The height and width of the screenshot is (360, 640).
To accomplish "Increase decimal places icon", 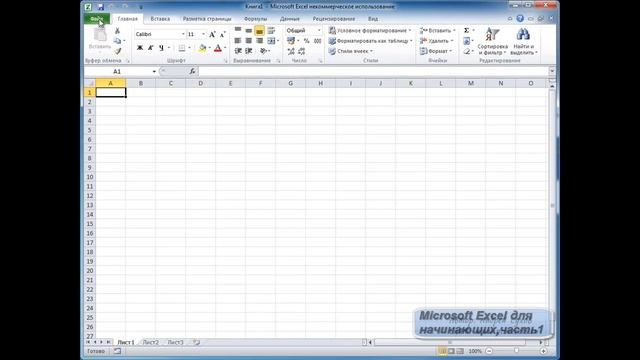I will click(x=291, y=51).
